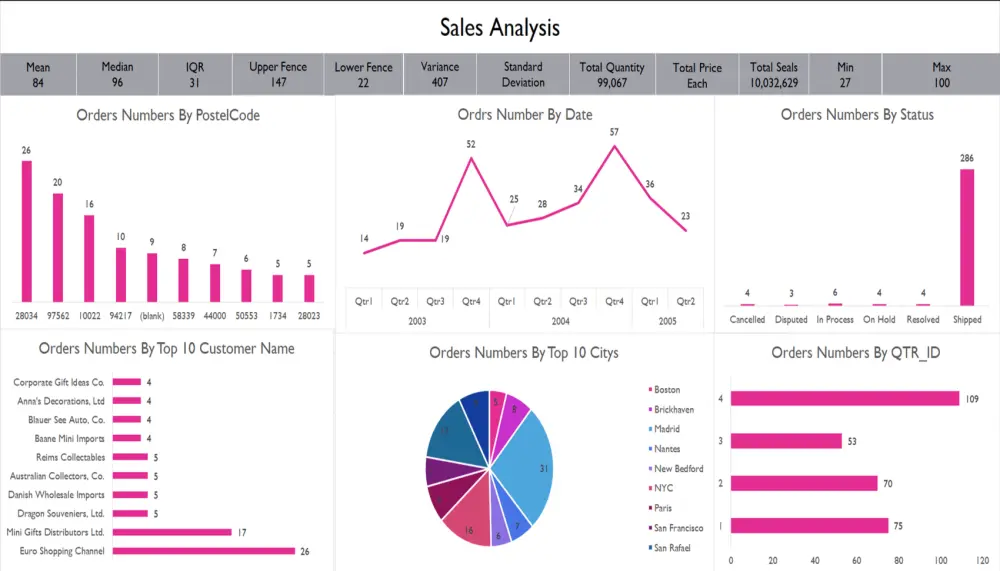This screenshot has height=571, width=1000.
Task: Select the 97562 postal code bar
Action: tap(58, 248)
